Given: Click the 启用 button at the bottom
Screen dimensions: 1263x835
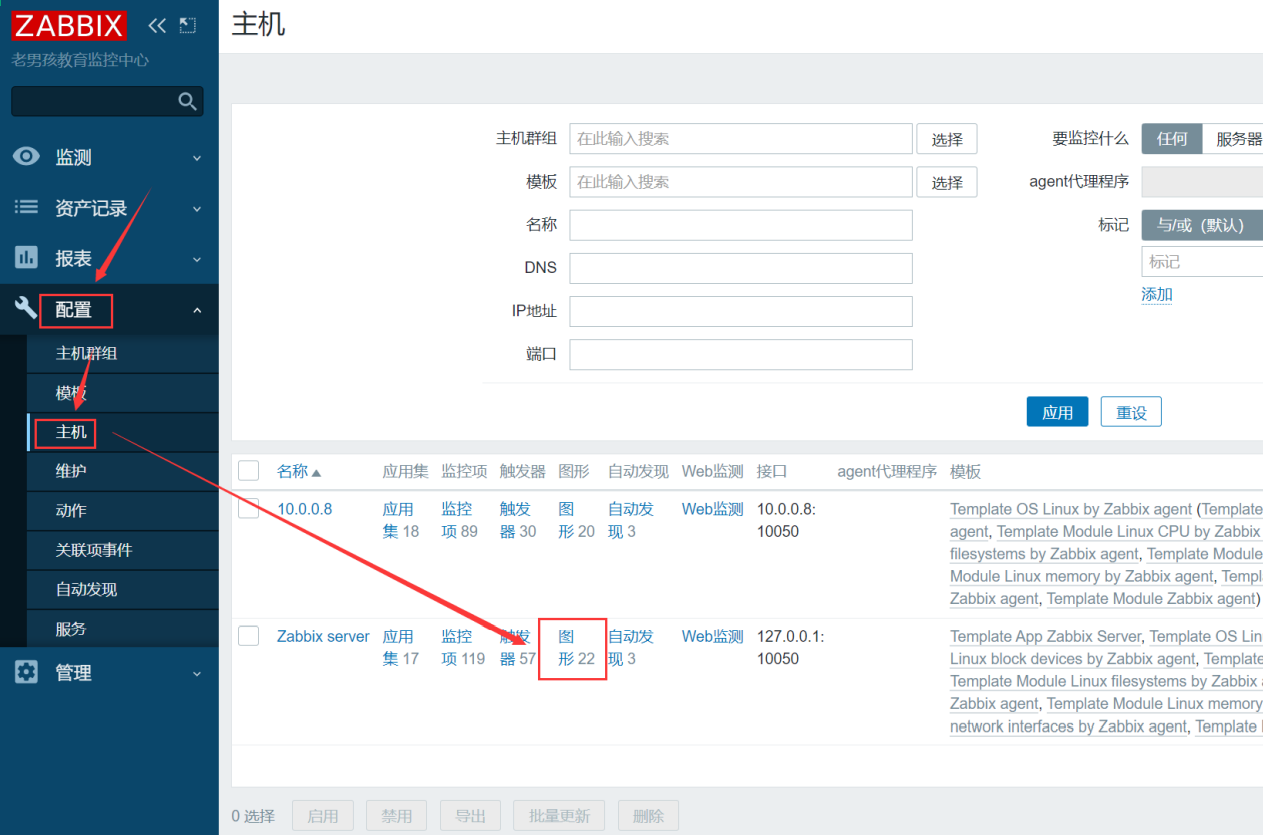Looking at the screenshot, I should 323,816.
